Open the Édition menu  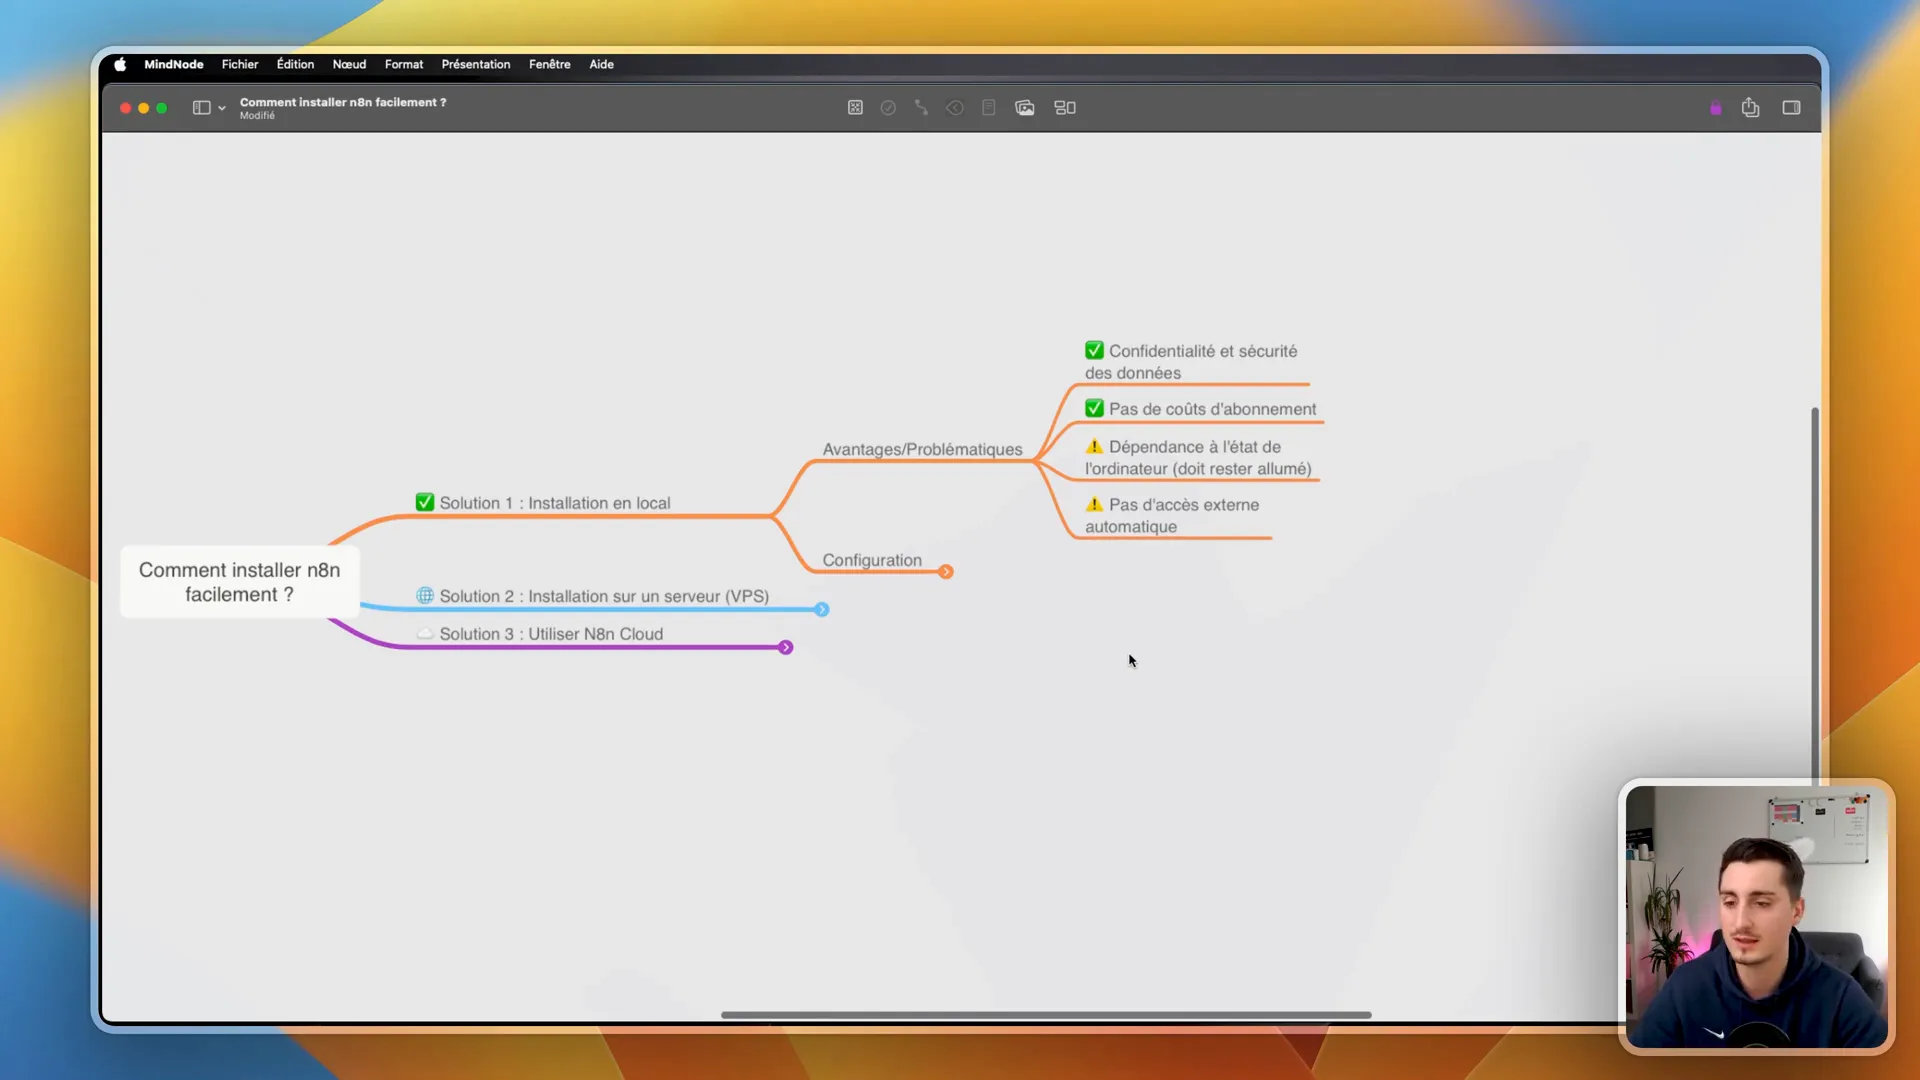coord(295,64)
